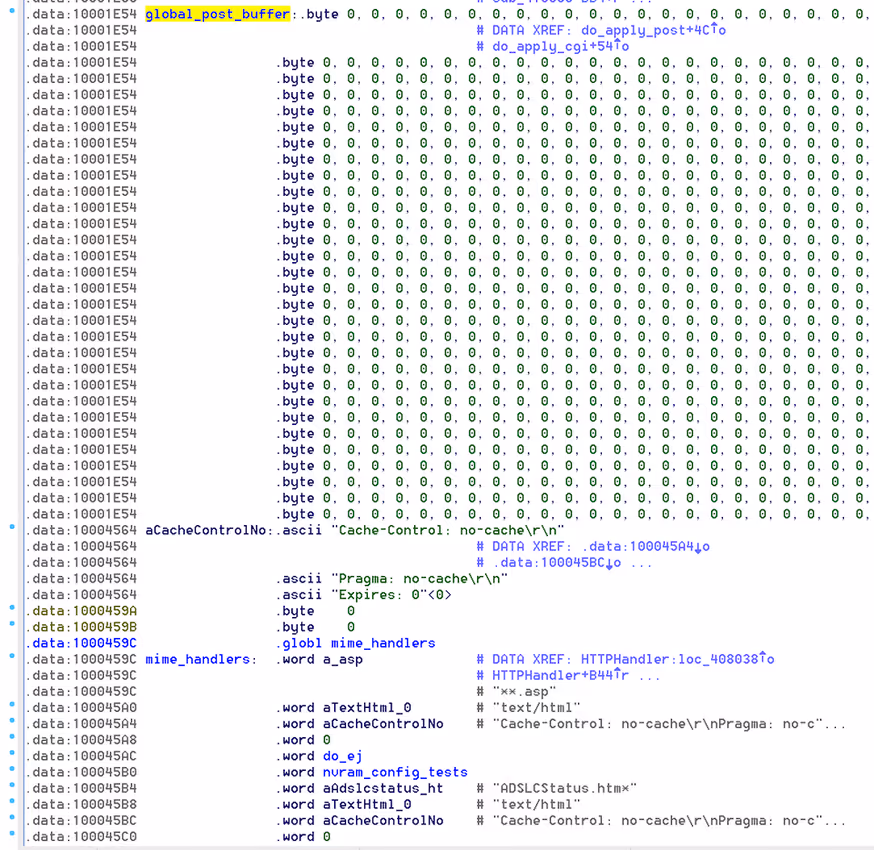The height and width of the screenshot is (850, 874).
Task: Click the breakpoint dot beside global_post_buffer
Action: [x=12, y=10]
